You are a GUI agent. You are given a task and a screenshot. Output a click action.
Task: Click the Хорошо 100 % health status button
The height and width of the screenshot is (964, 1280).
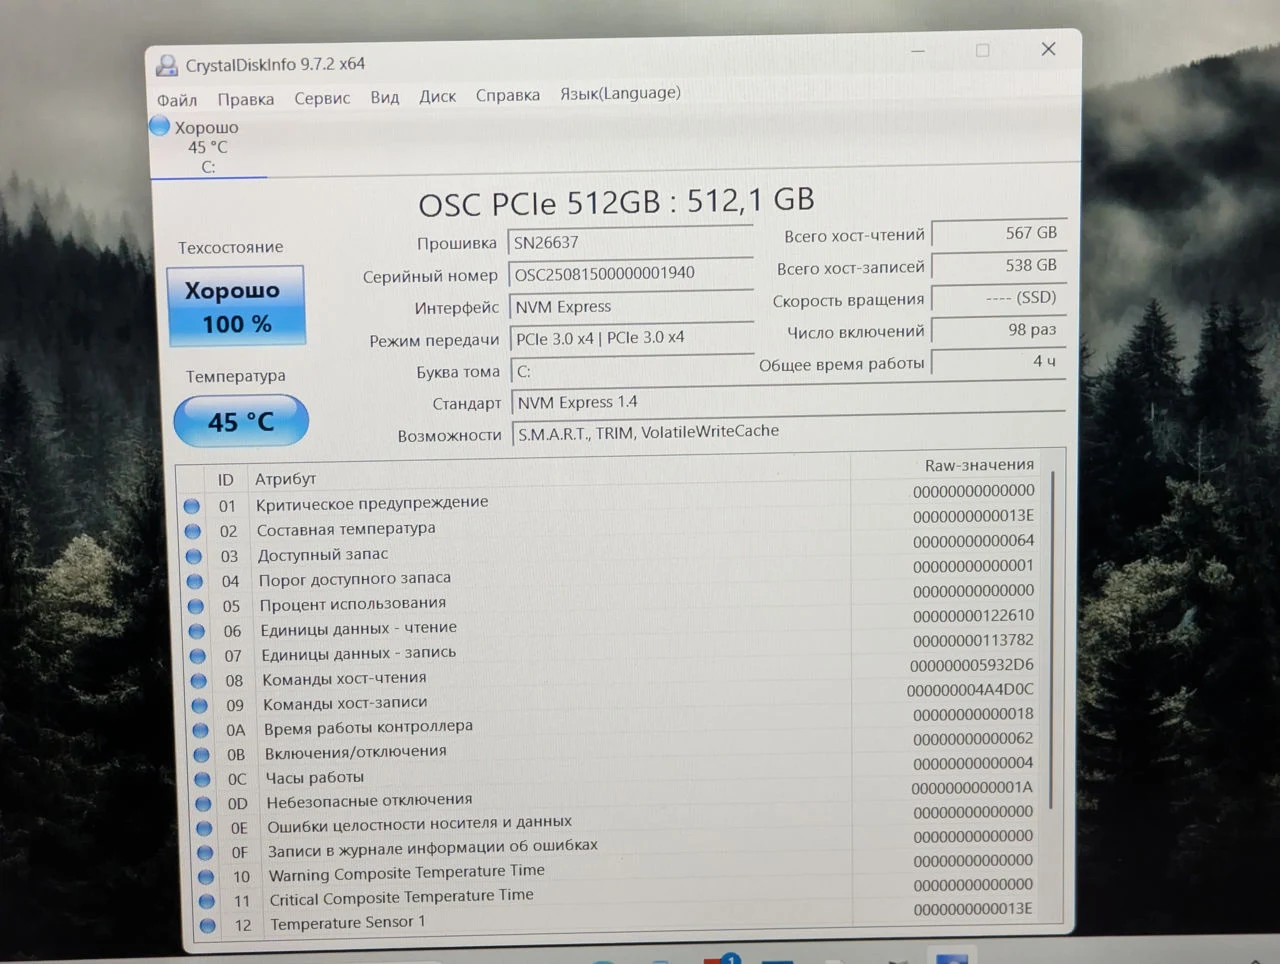(237, 306)
